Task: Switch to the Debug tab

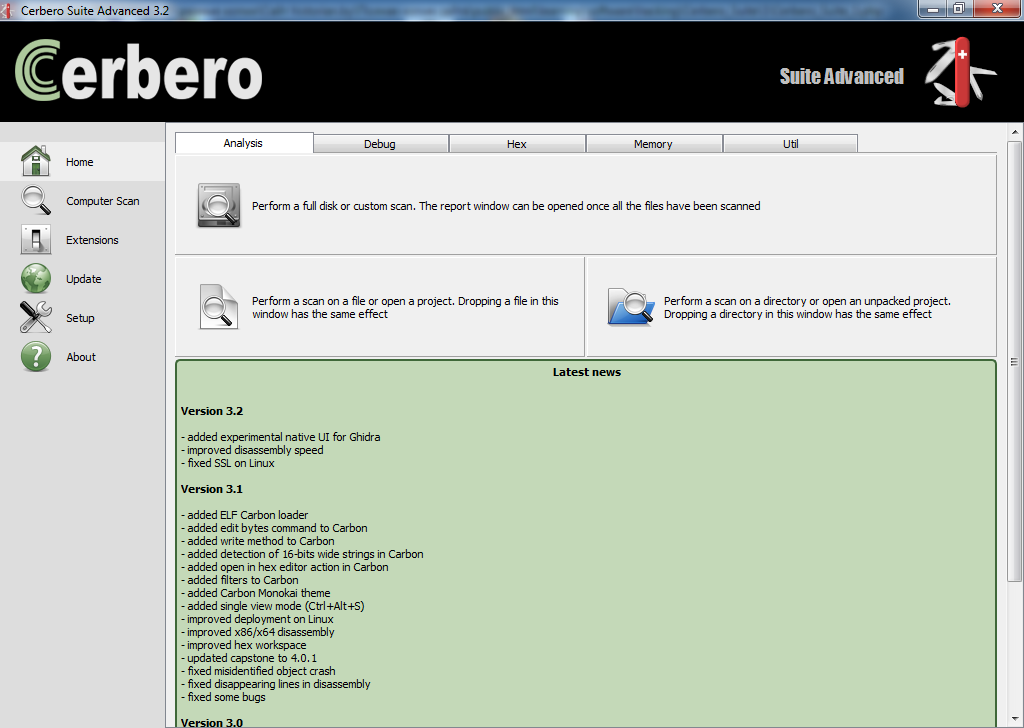Action: (380, 144)
